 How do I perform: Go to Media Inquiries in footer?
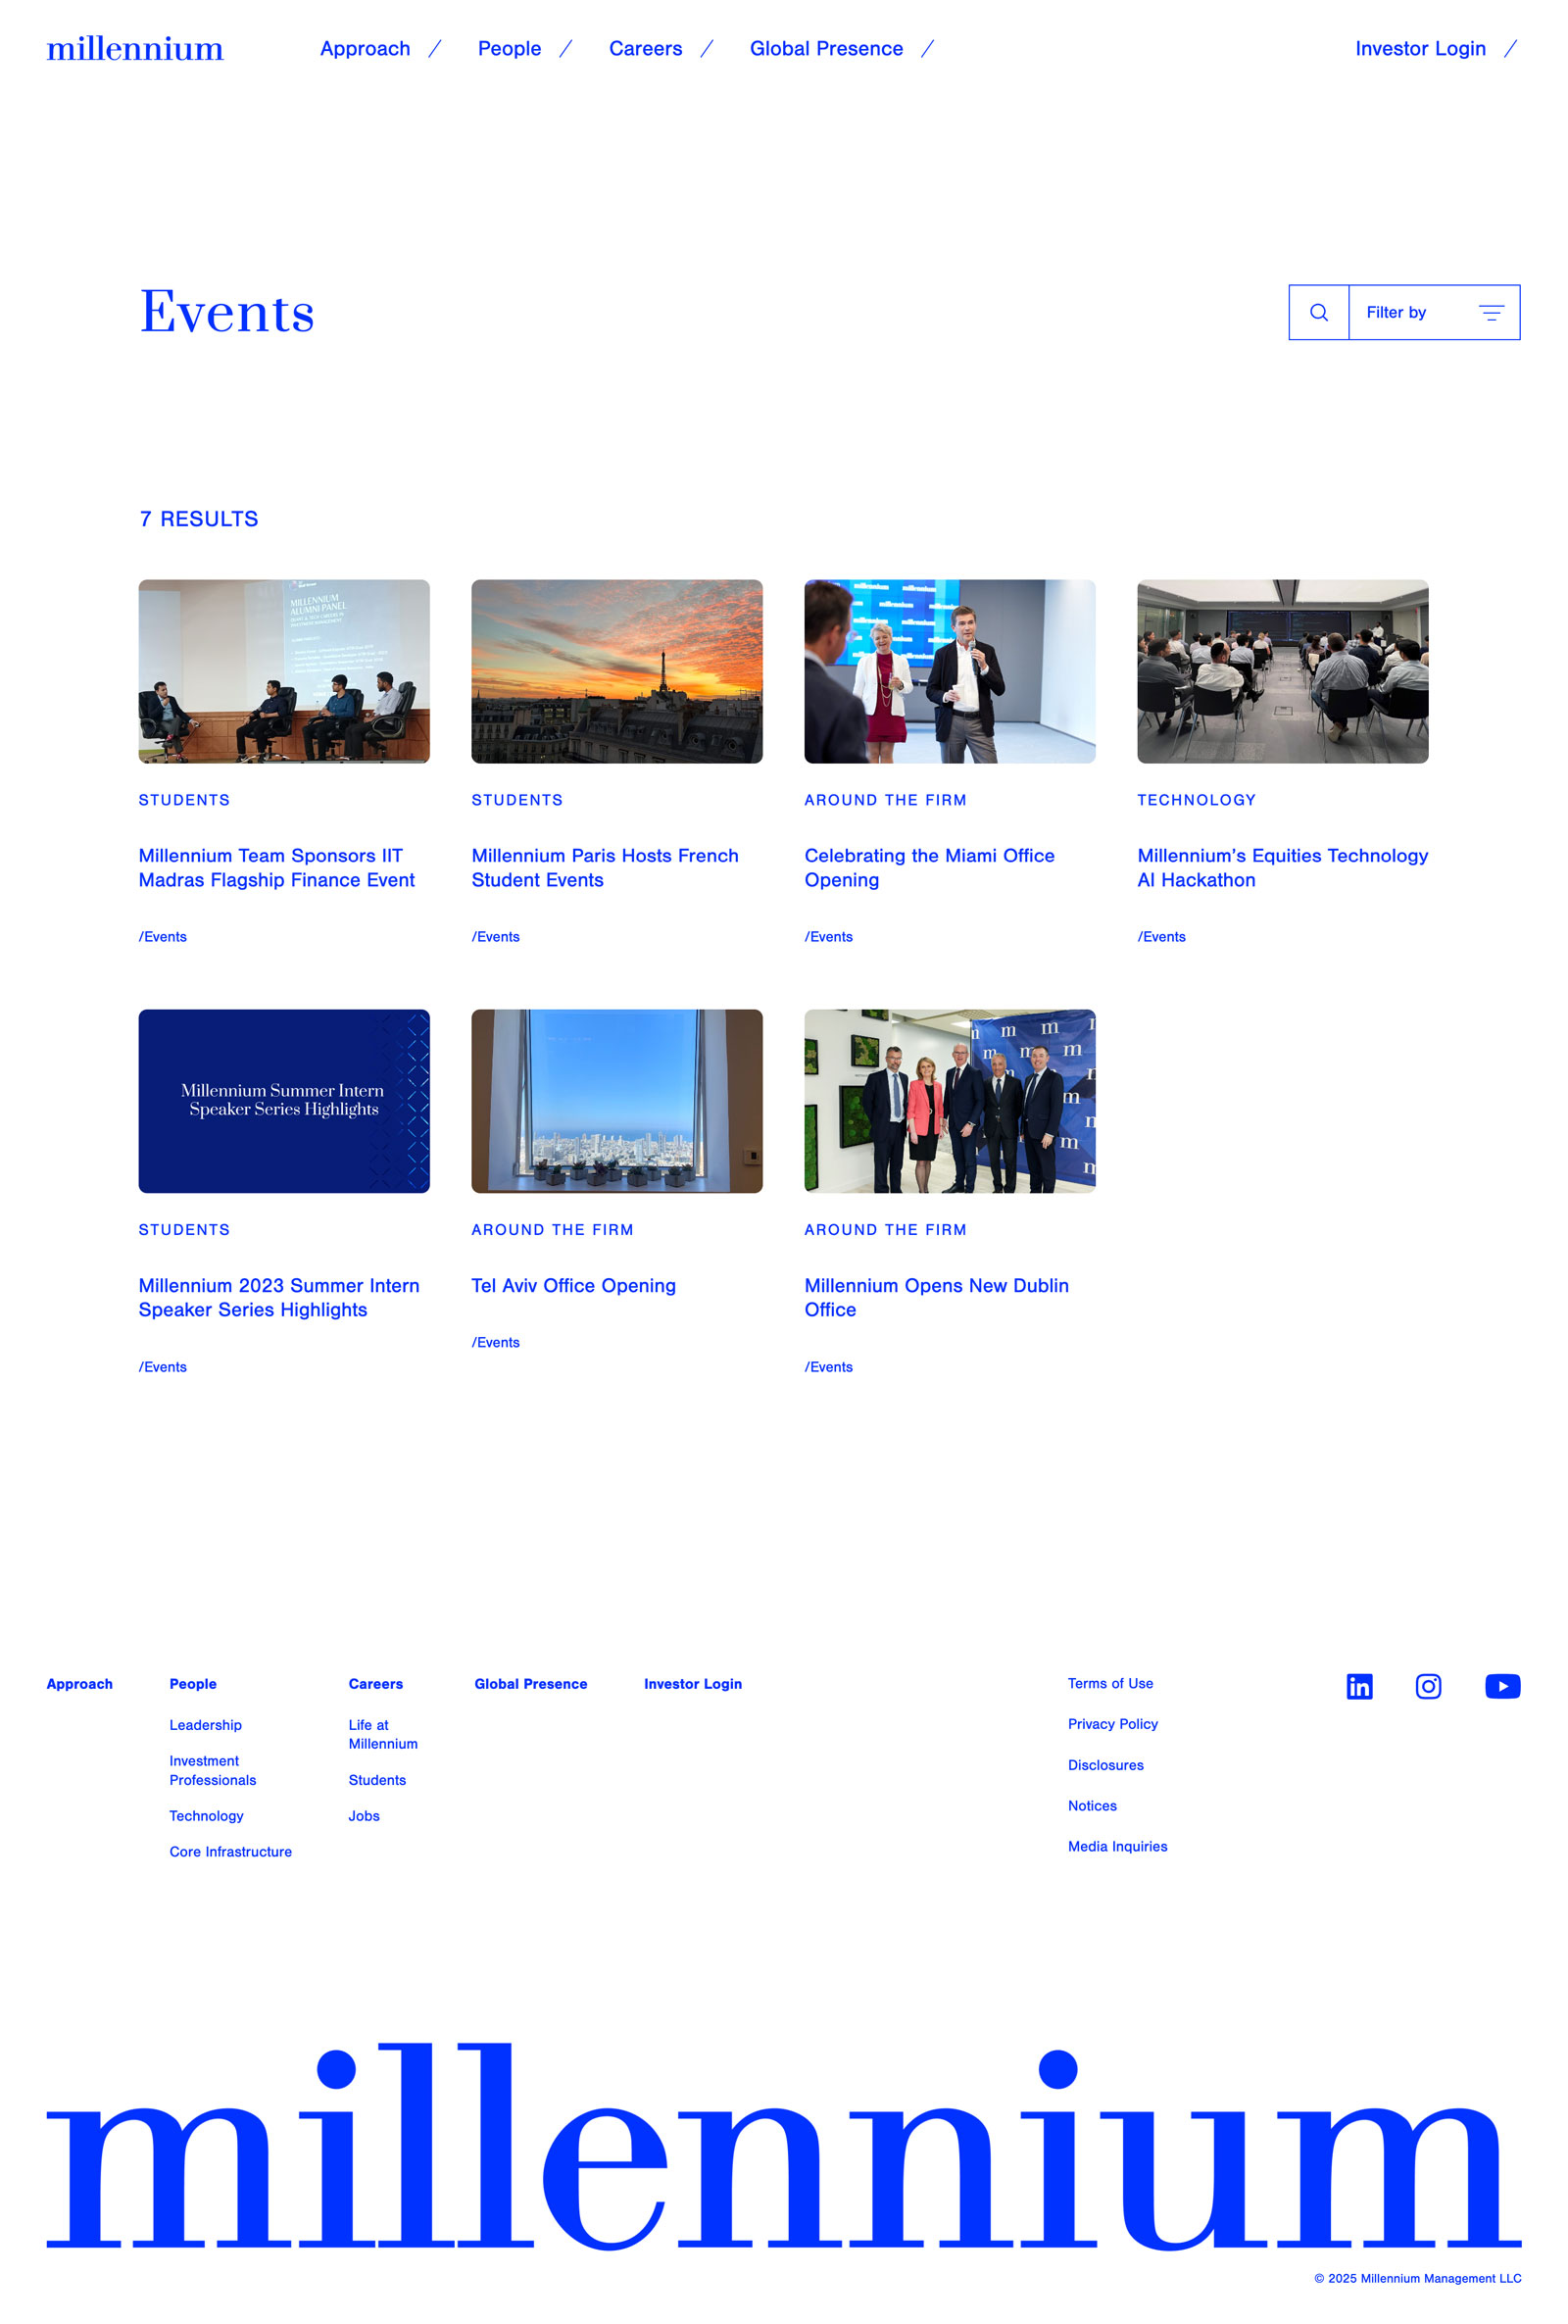(x=1117, y=1846)
